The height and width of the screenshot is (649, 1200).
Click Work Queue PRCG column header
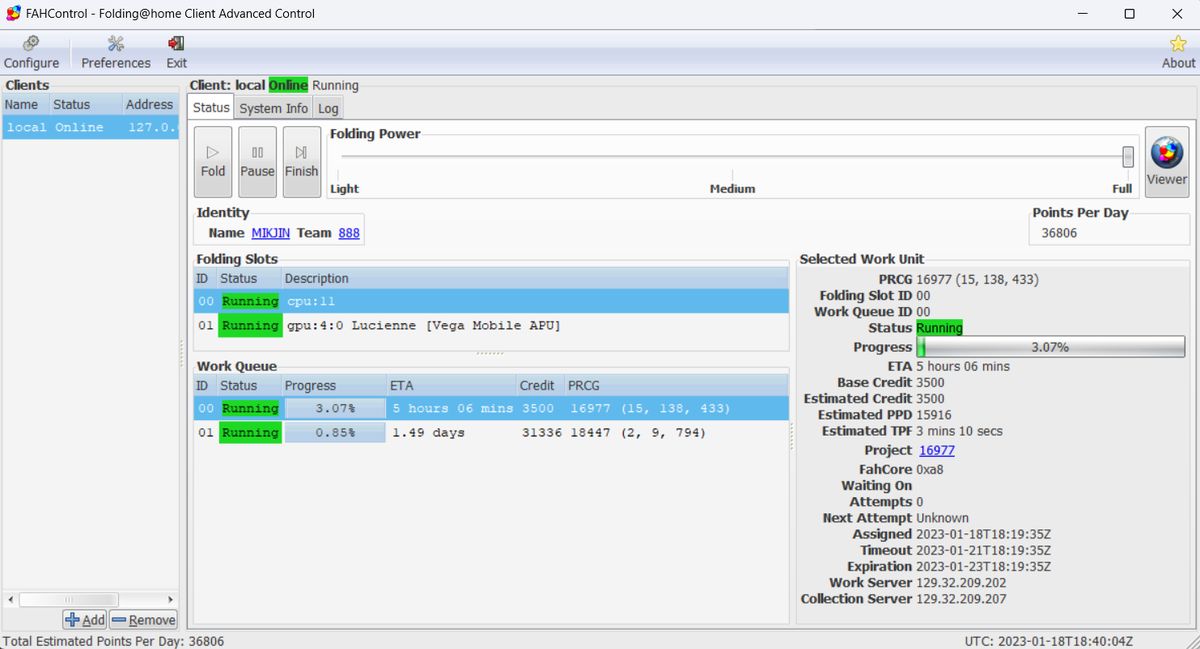pos(677,385)
